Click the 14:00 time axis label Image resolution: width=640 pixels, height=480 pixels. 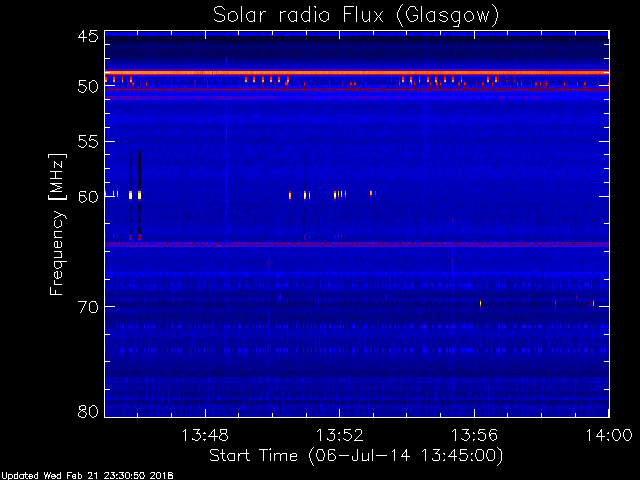(609, 435)
